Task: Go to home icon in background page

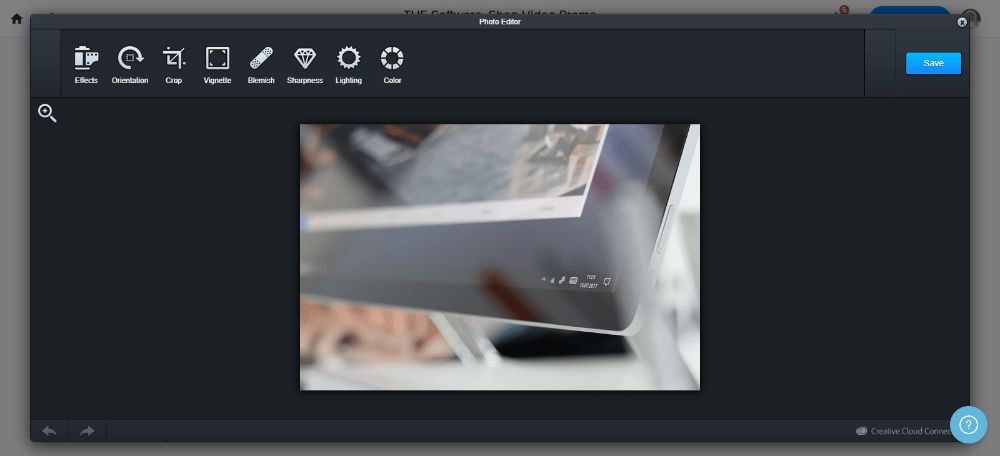Action: click(17, 18)
